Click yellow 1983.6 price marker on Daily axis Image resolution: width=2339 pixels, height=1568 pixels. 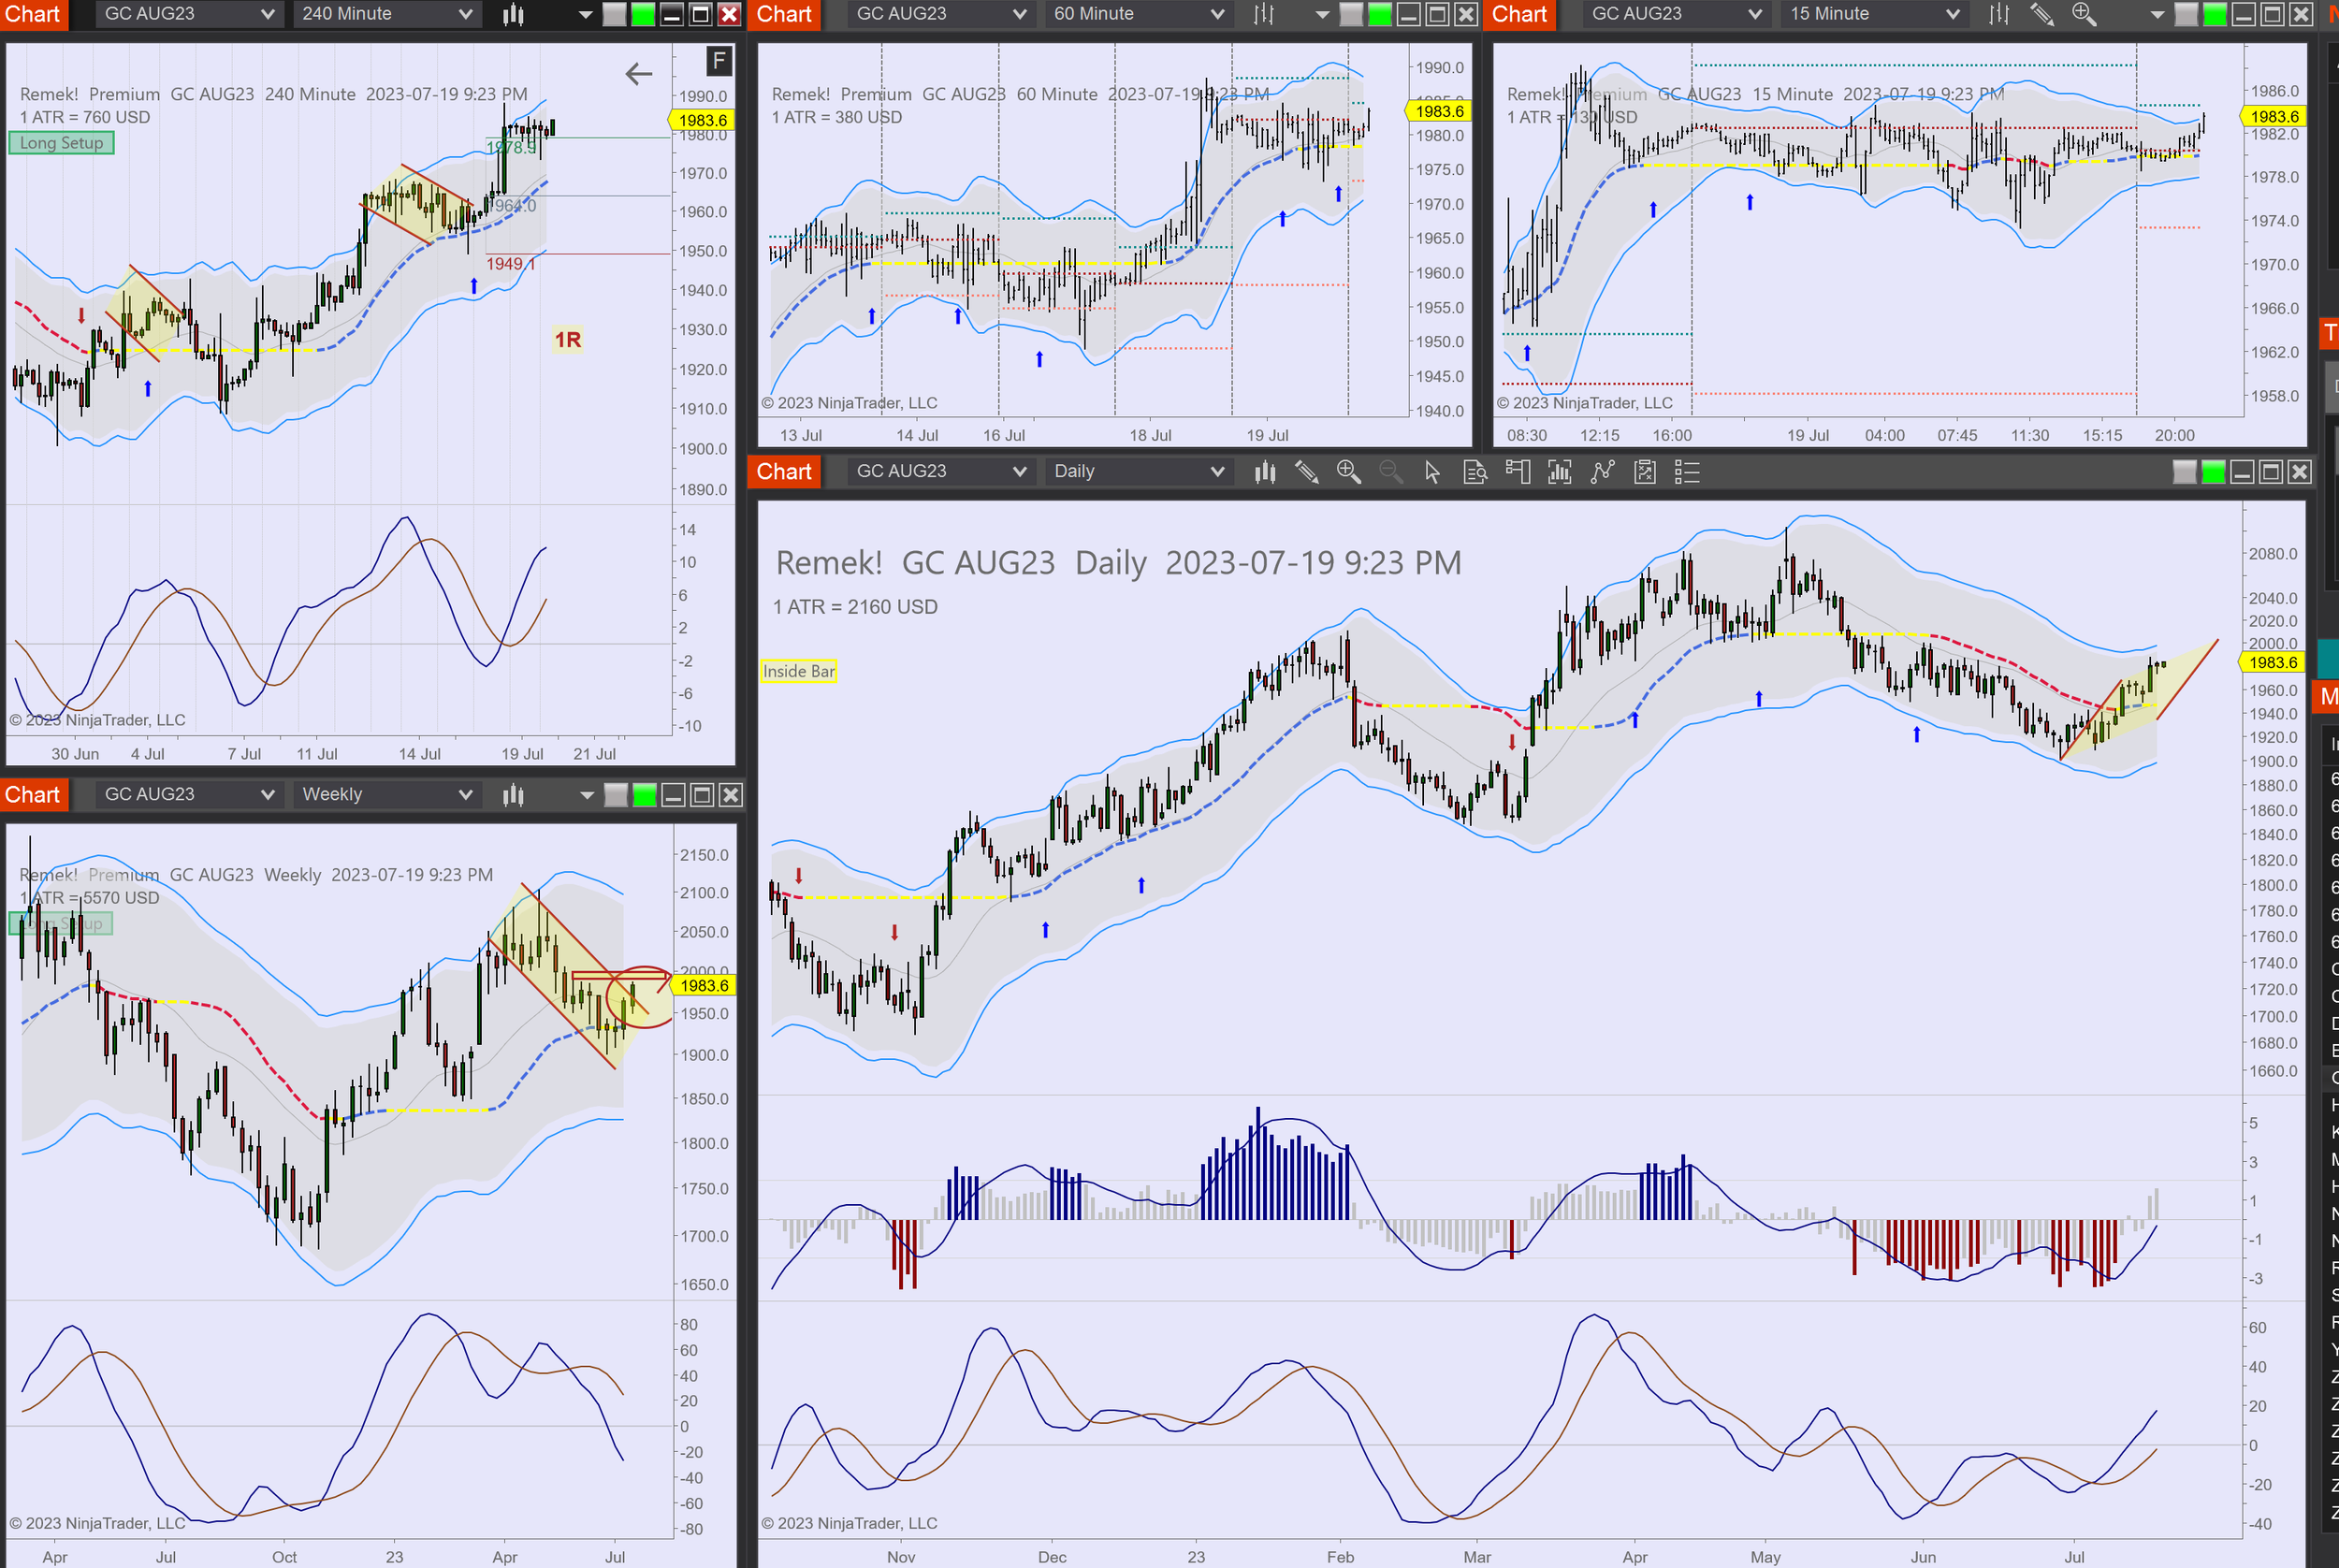tap(2272, 662)
